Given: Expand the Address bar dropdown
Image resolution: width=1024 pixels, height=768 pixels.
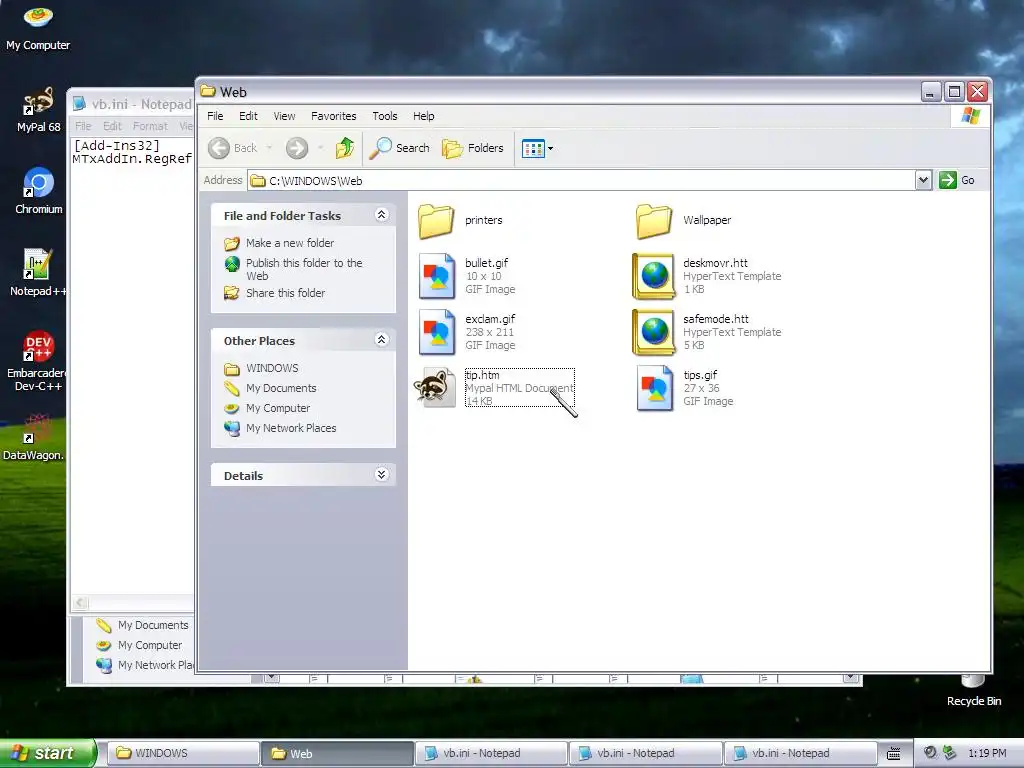Looking at the screenshot, I should 923,180.
